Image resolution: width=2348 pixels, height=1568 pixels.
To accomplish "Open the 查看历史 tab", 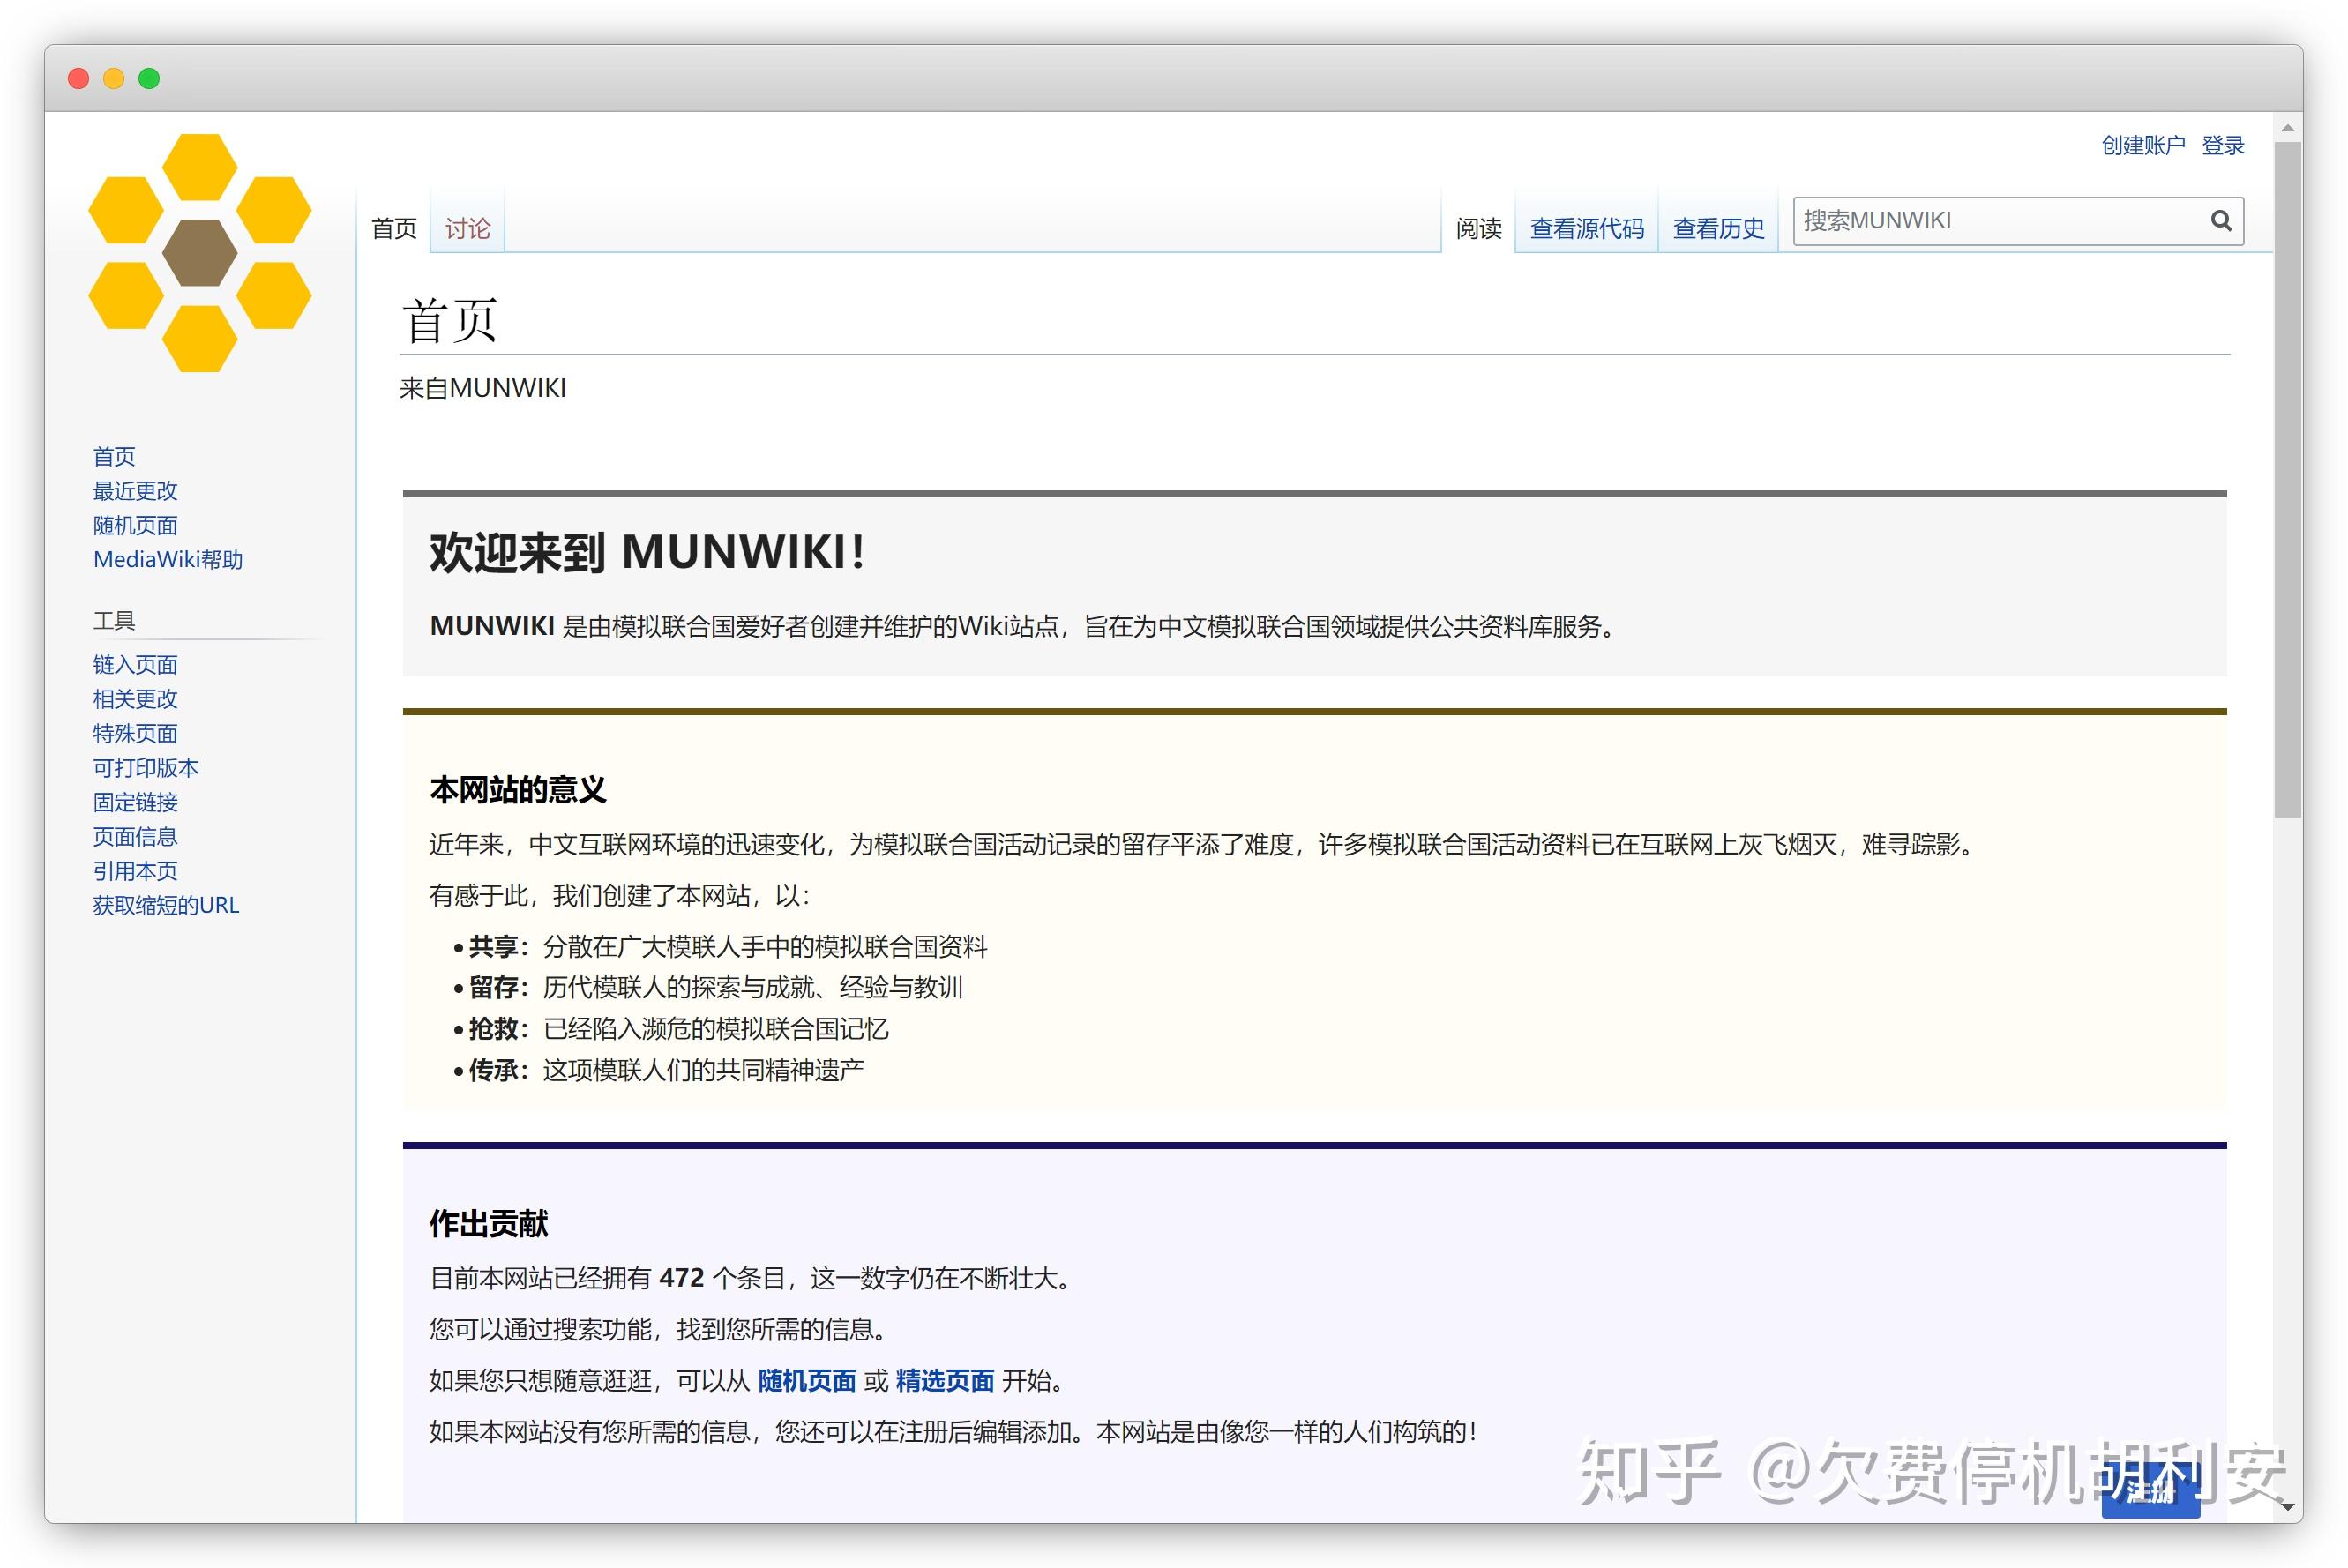I will tap(1719, 228).
